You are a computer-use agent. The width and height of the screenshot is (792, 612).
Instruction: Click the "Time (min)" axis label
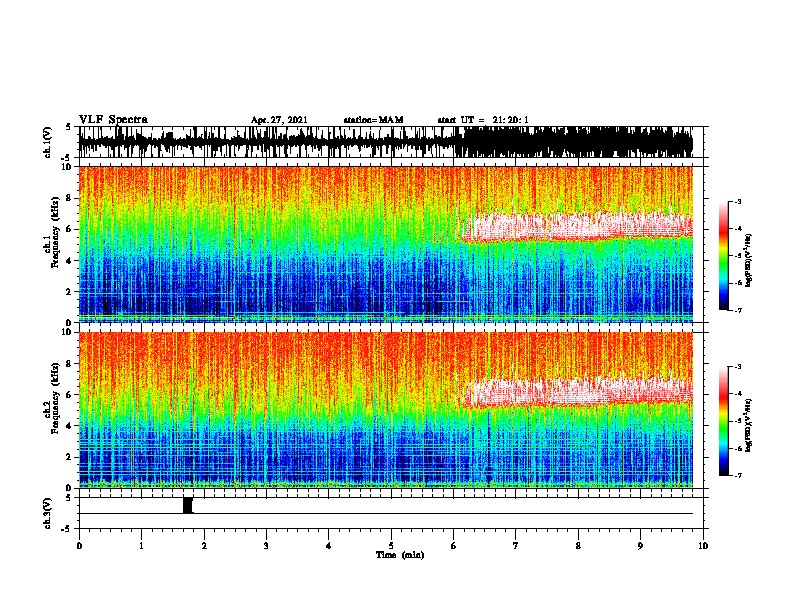click(x=400, y=555)
